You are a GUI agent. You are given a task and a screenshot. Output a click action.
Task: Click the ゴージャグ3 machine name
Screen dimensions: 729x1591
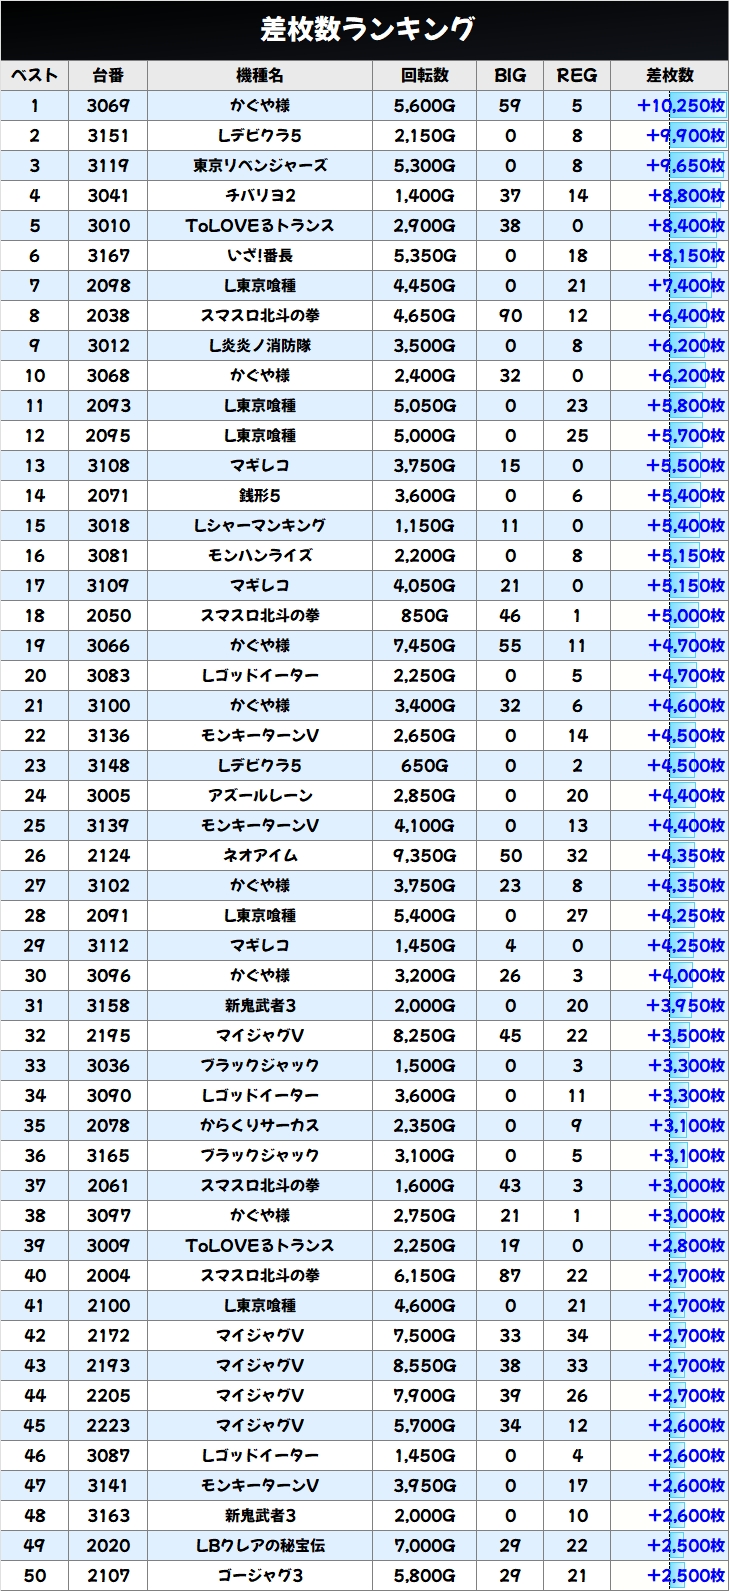(260, 1576)
